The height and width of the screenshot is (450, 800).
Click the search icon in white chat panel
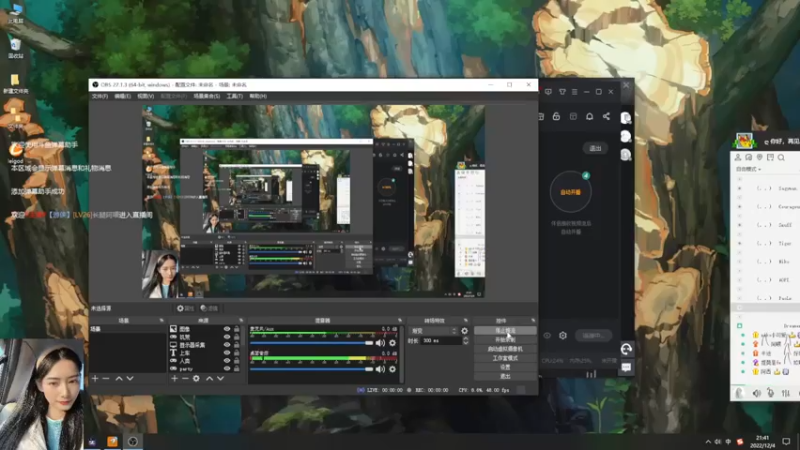tap(781, 158)
